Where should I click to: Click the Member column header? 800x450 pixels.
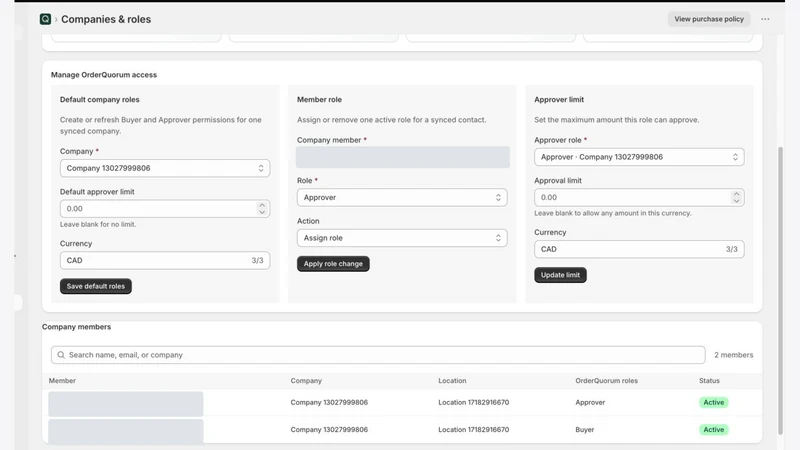click(x=62, y=381)
